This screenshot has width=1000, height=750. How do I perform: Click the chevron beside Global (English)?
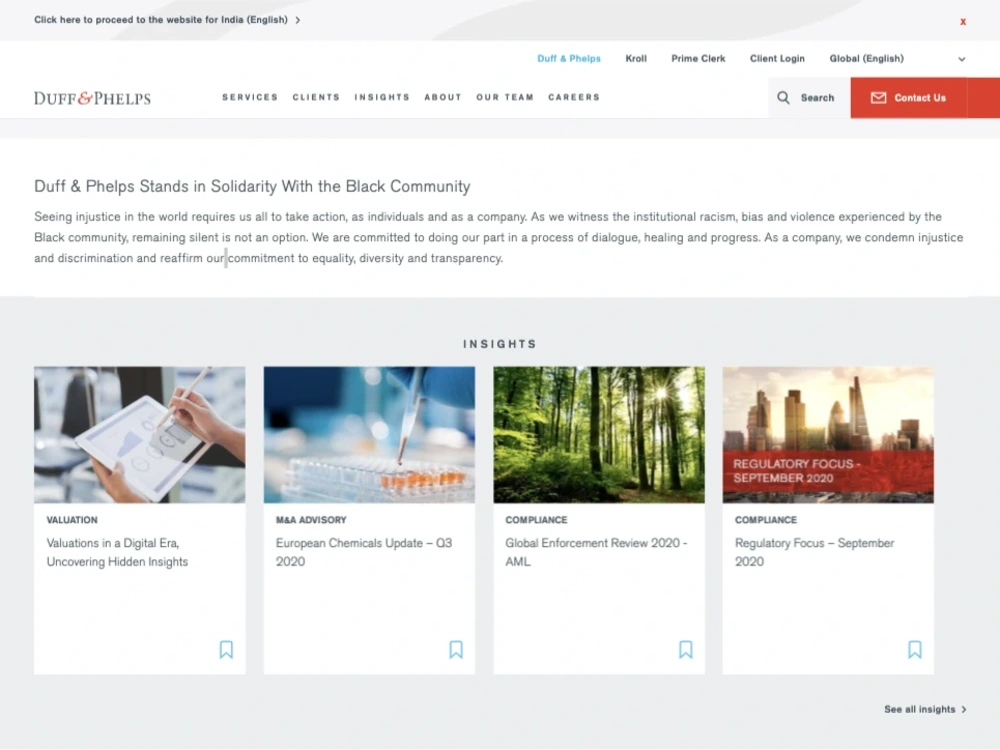[x=962, y=59]
